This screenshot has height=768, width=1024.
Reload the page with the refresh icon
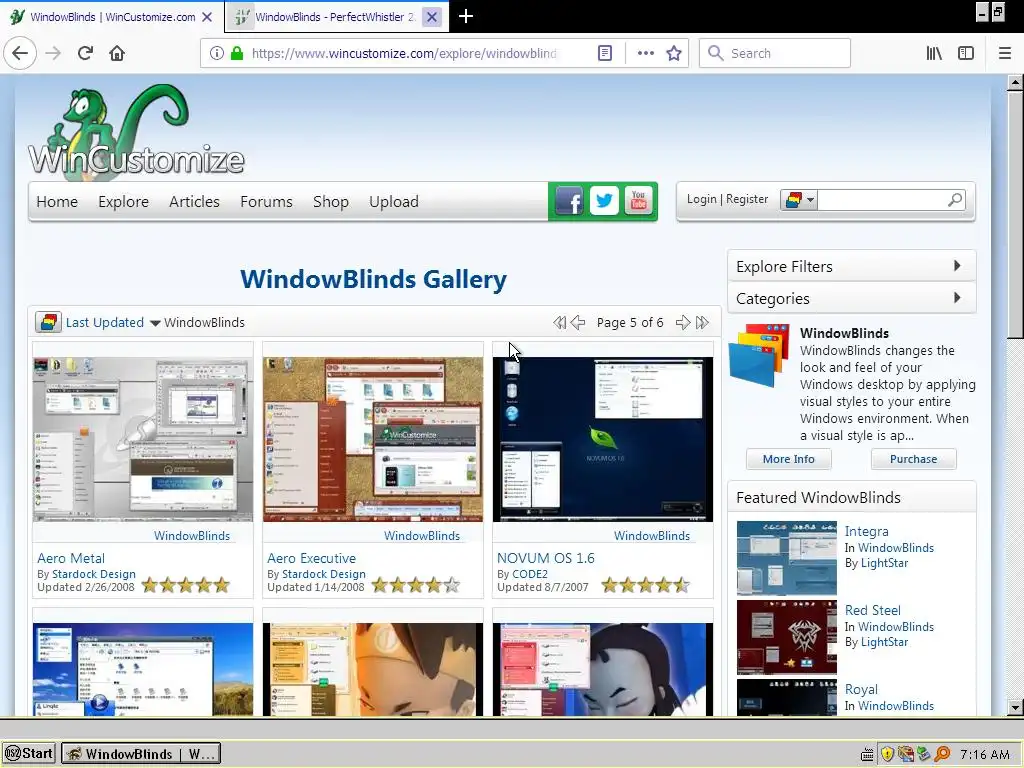[85, 53]
